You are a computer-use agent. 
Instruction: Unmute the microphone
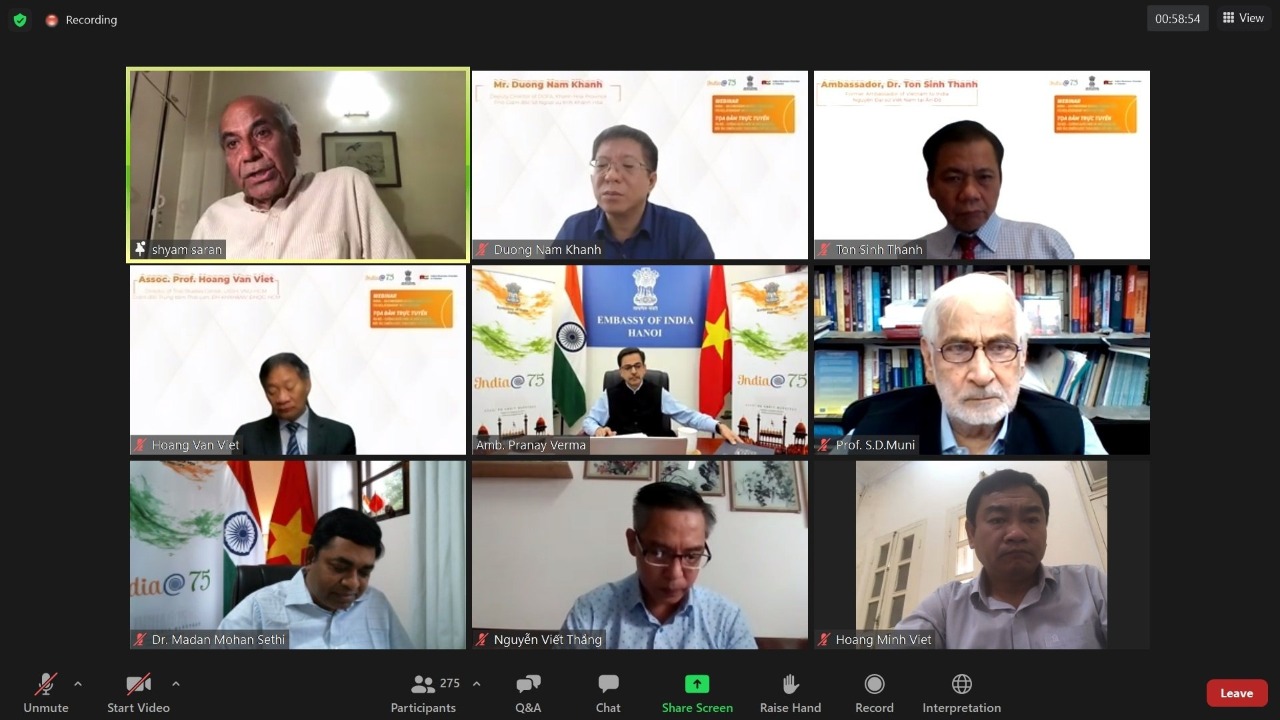point(46,693)
